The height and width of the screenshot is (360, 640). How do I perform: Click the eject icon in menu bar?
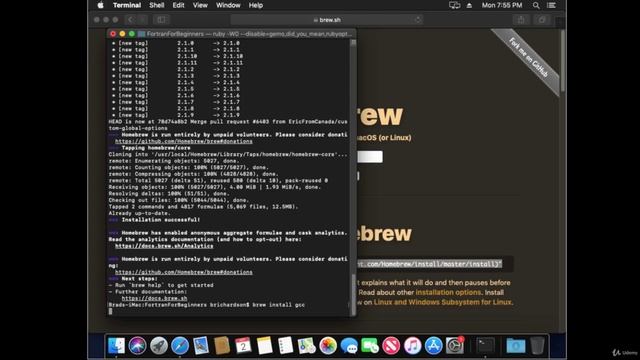pyautogui.click(x=469, y=5)
